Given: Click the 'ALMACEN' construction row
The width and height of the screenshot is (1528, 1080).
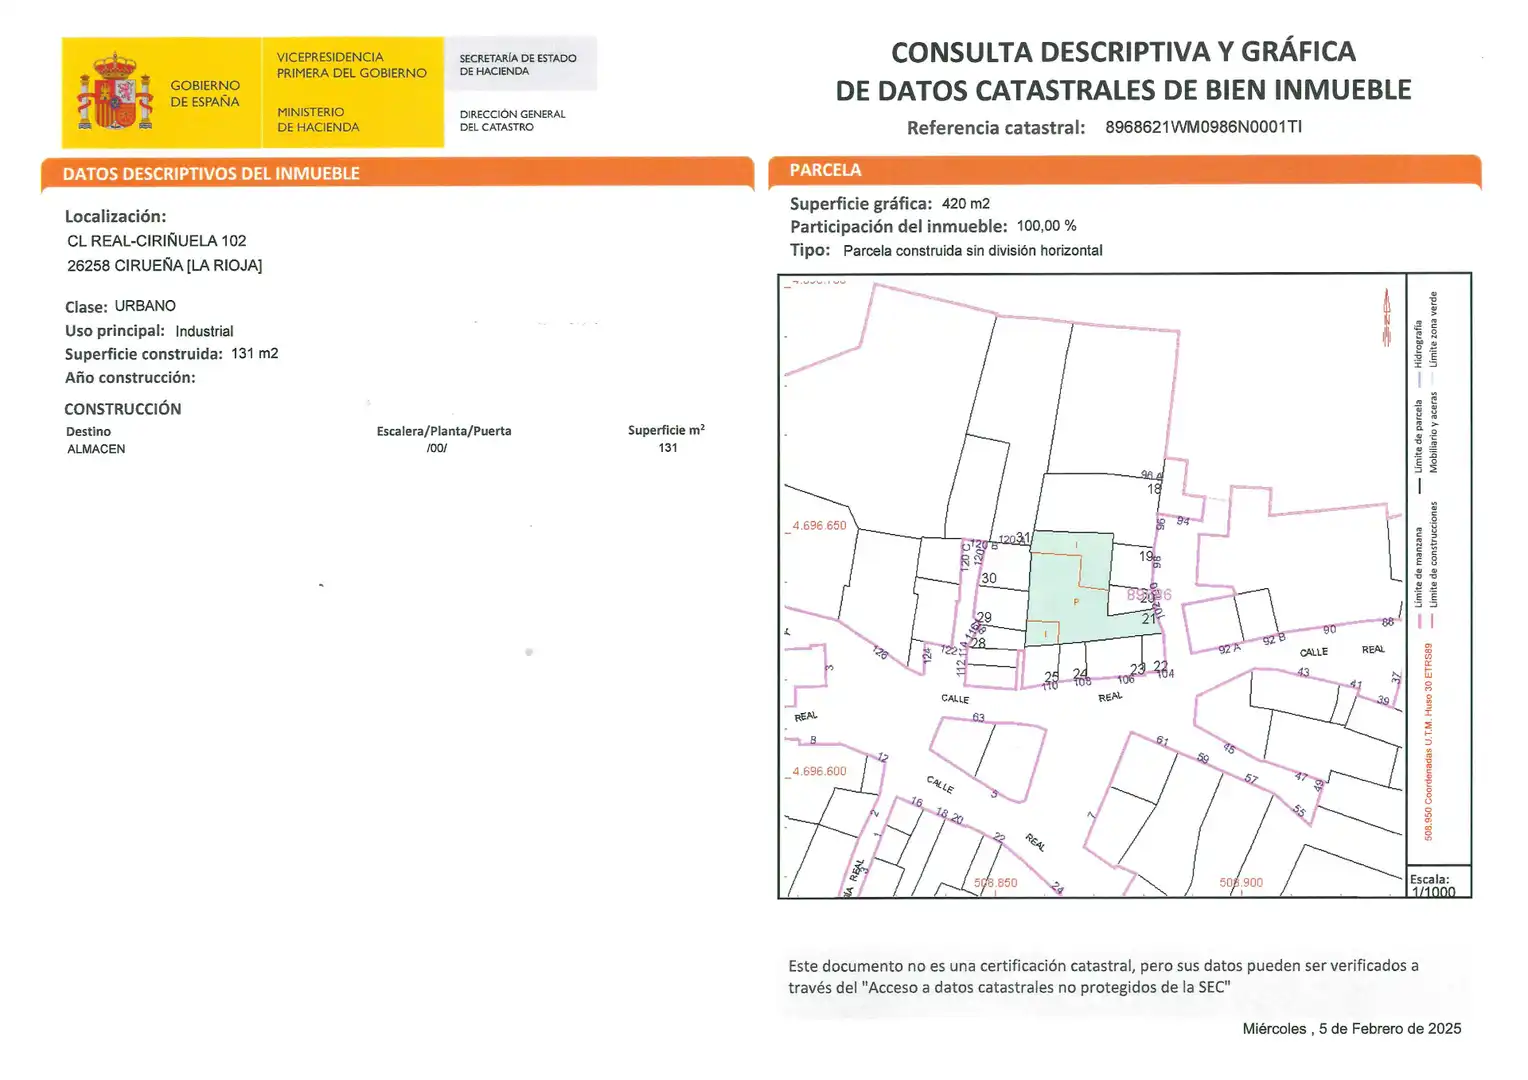Looking at the screenshot, I should (x=386, y=449).
